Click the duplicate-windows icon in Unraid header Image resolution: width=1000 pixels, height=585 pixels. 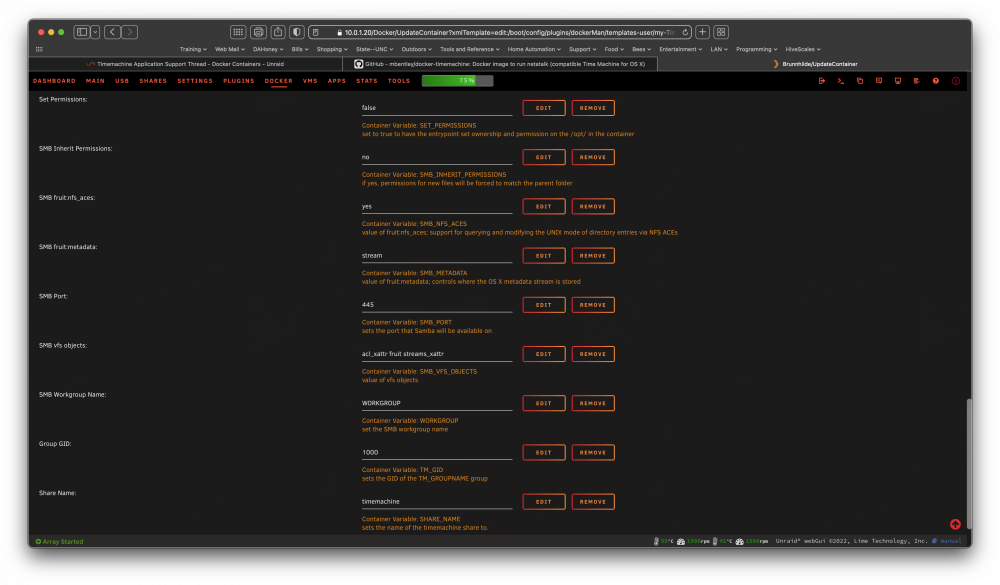pyautogui.click(x=860, y=81)
